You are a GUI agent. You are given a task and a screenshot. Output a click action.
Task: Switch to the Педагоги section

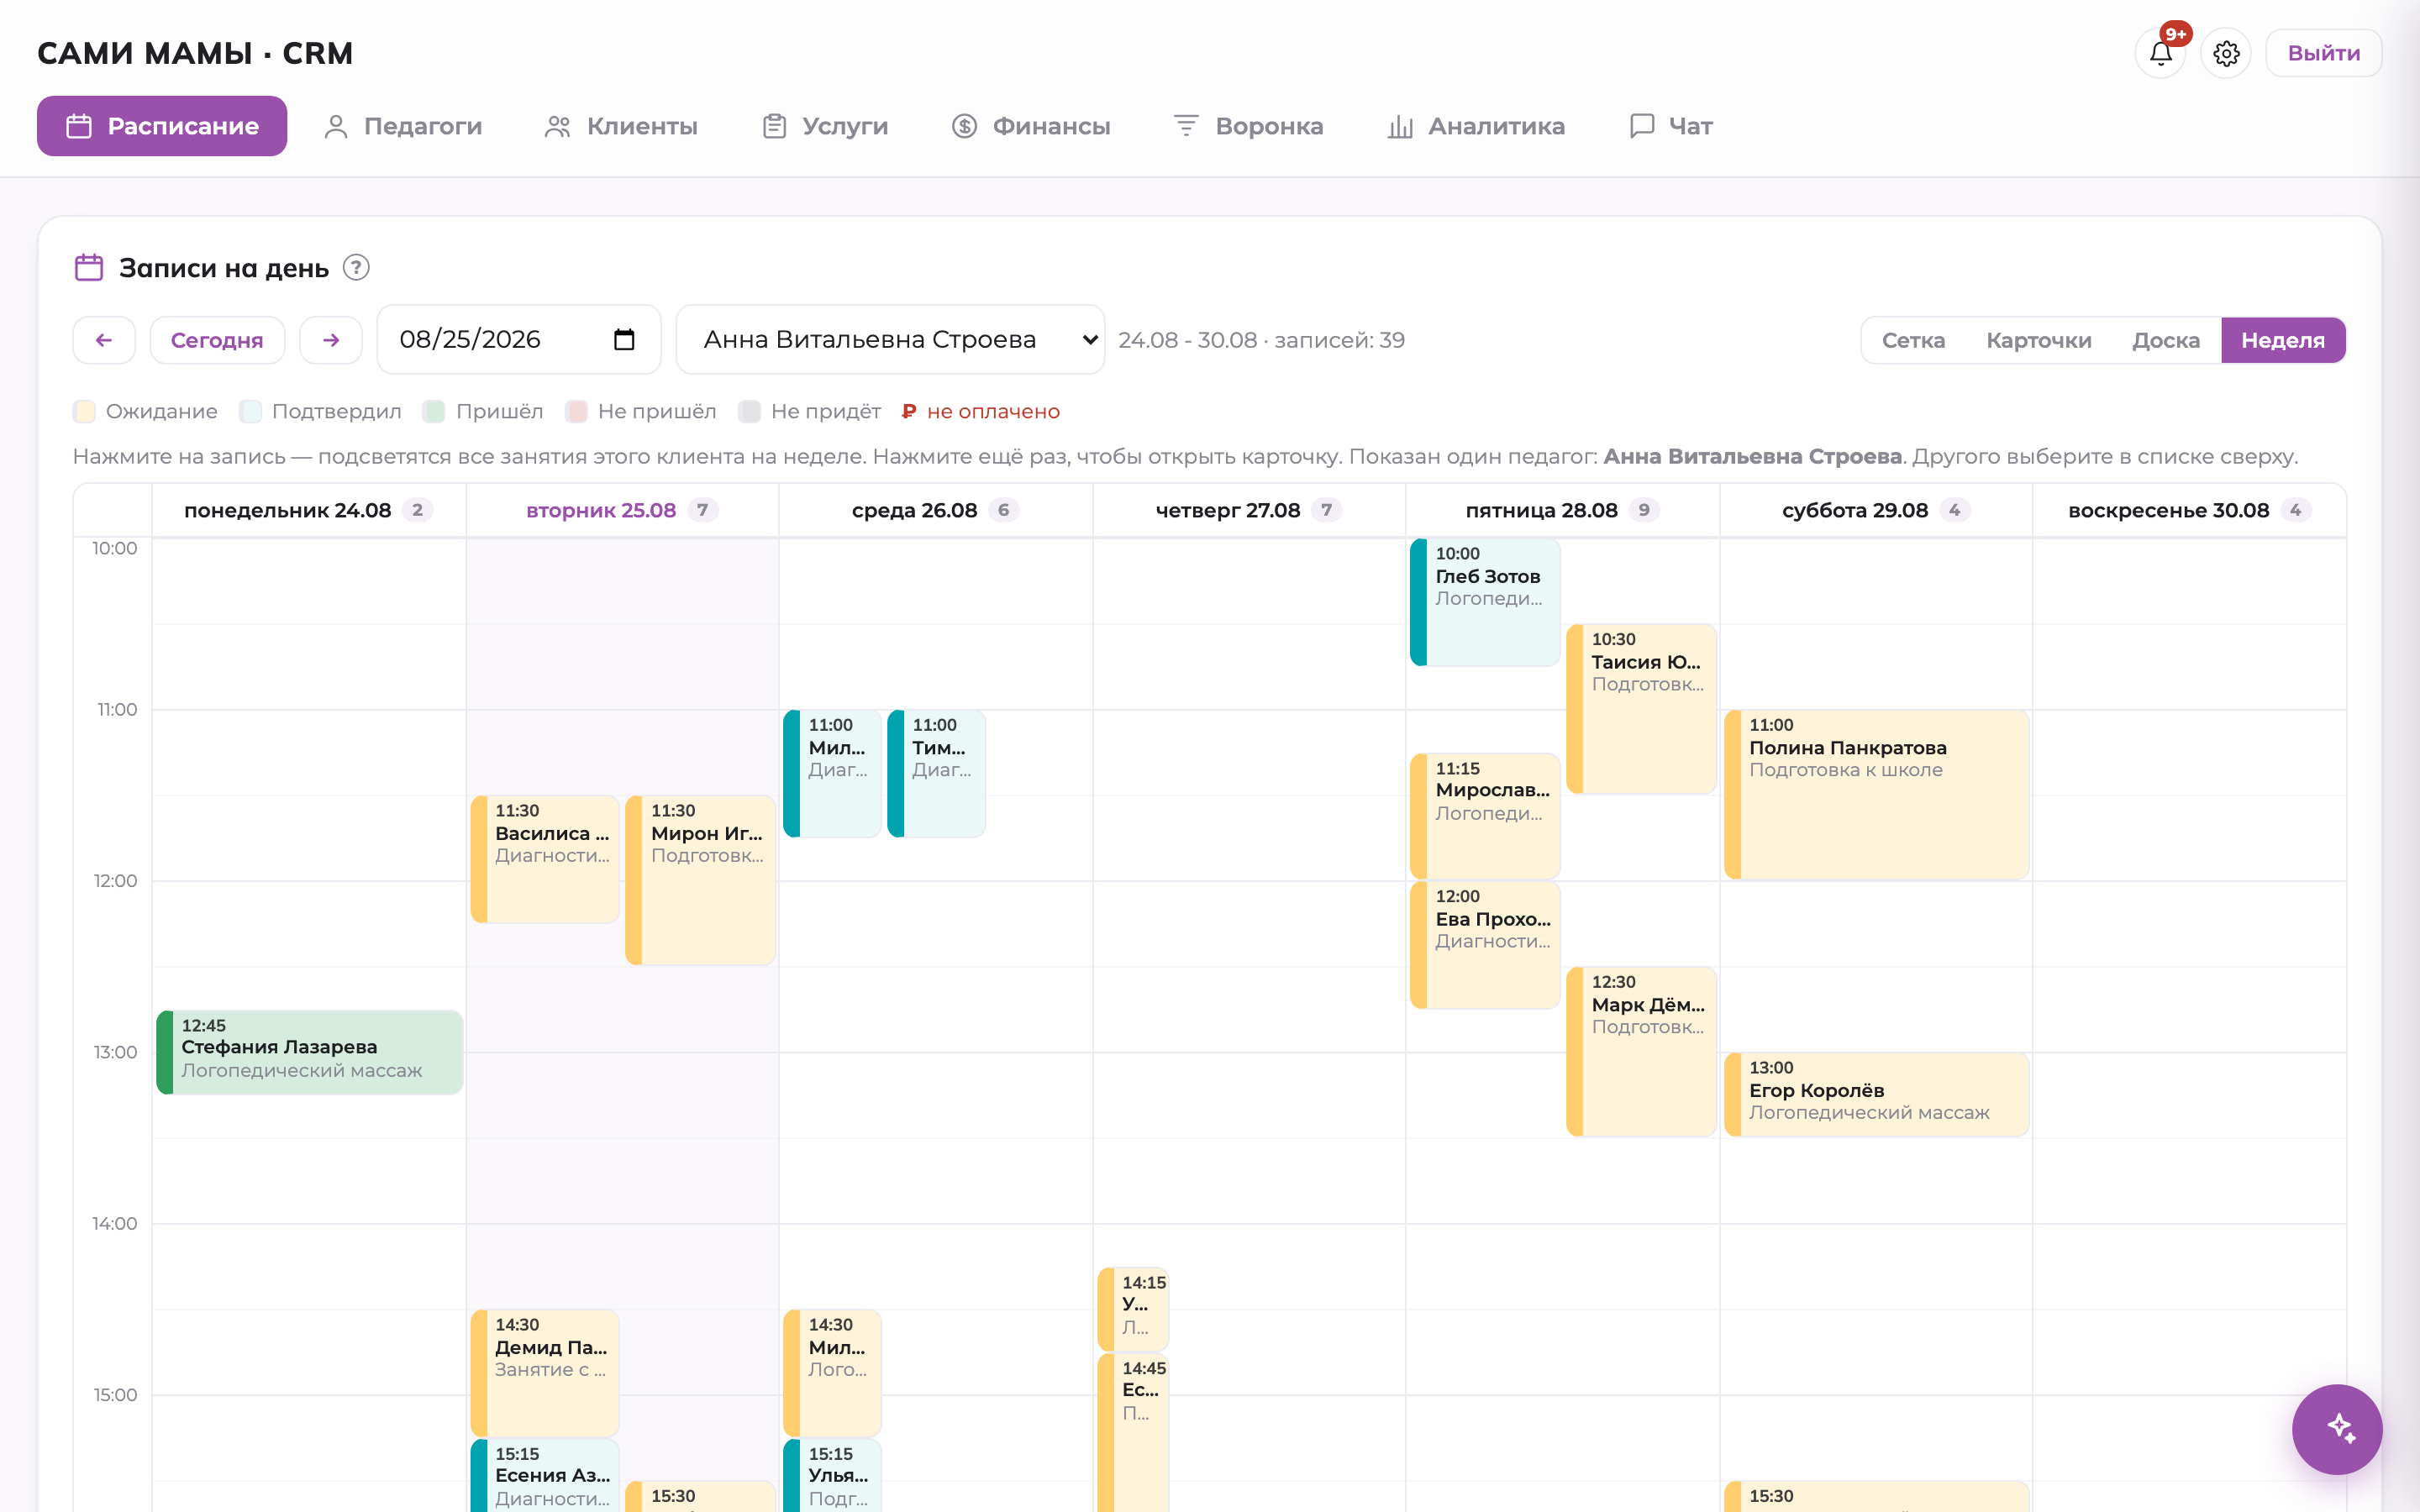(403, 126)
